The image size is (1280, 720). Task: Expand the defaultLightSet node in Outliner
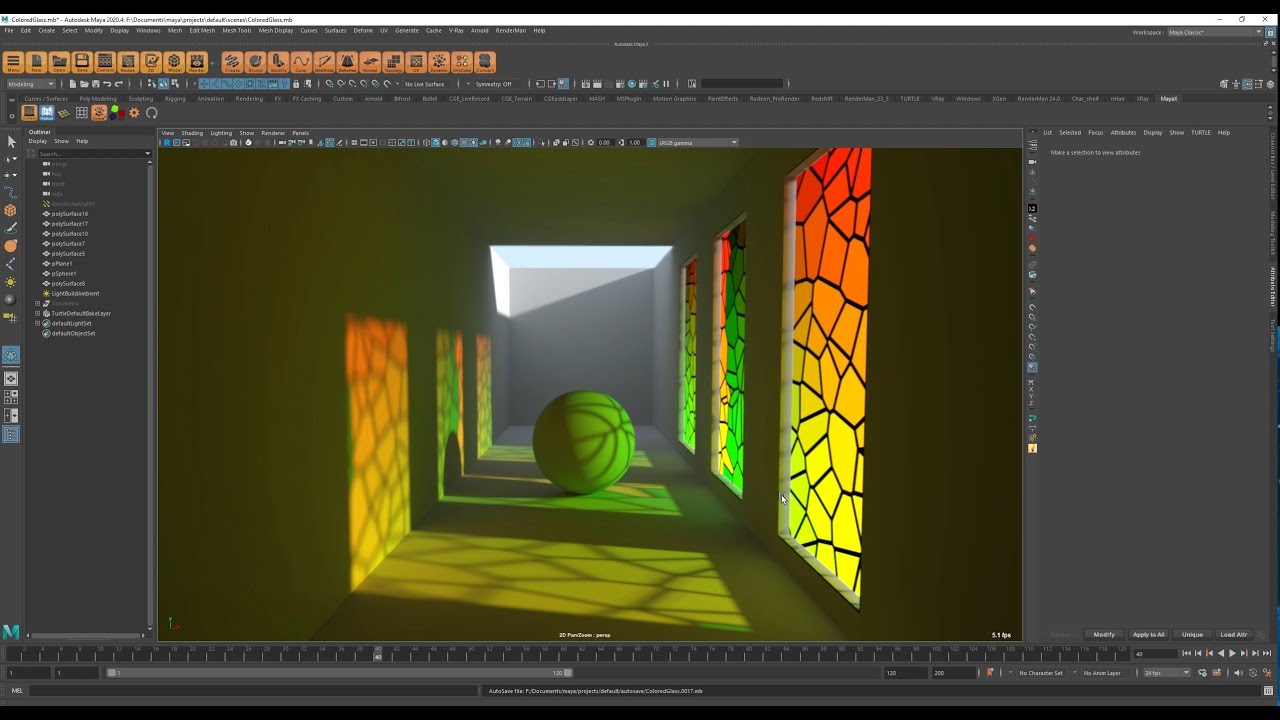pyautogui.click(x=37, y=323)
